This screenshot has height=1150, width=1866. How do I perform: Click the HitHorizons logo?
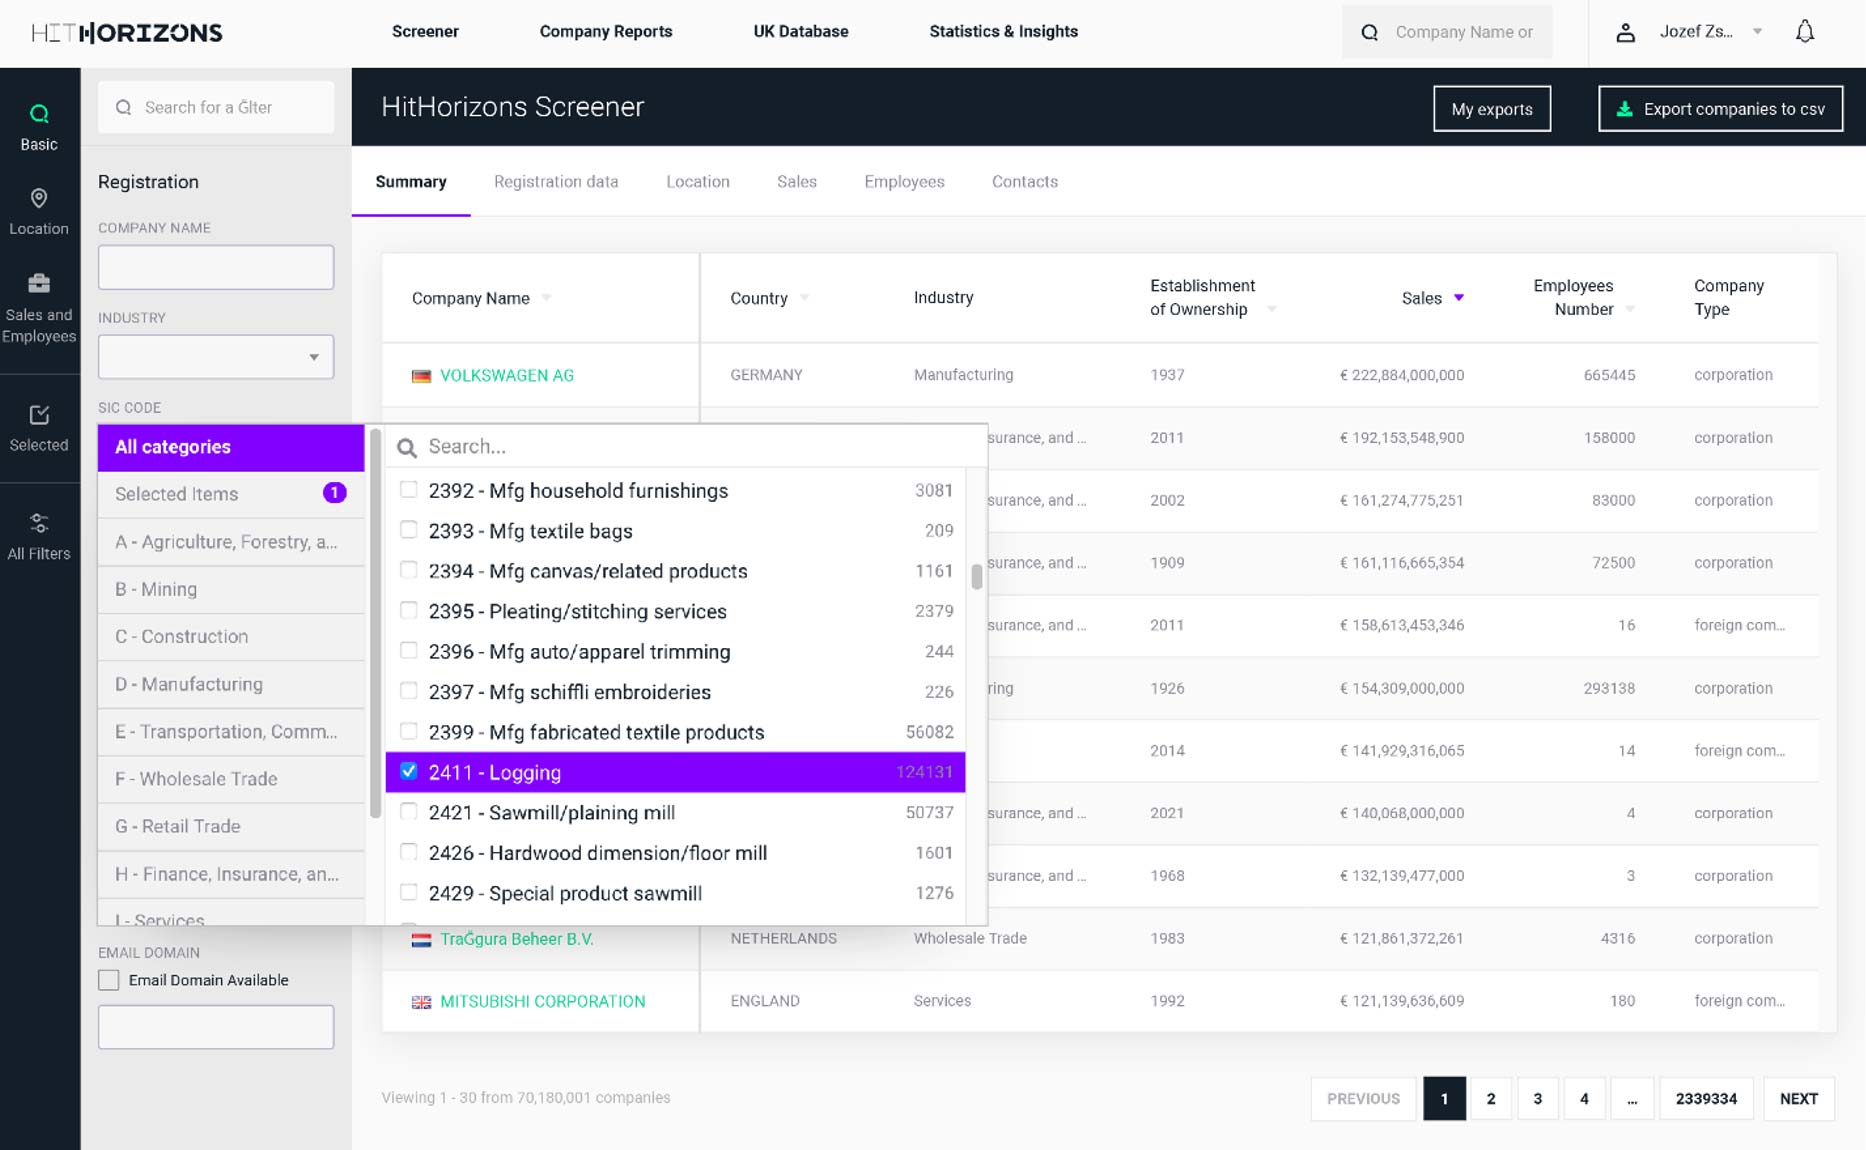click(127, 33)
